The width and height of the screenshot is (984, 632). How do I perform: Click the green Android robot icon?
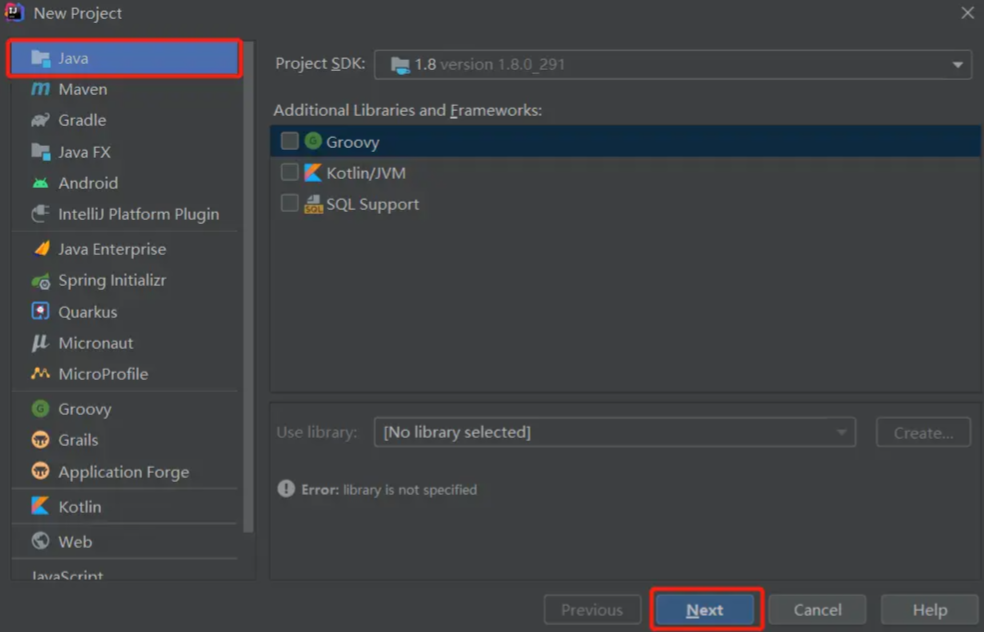[x=40, y=183]
